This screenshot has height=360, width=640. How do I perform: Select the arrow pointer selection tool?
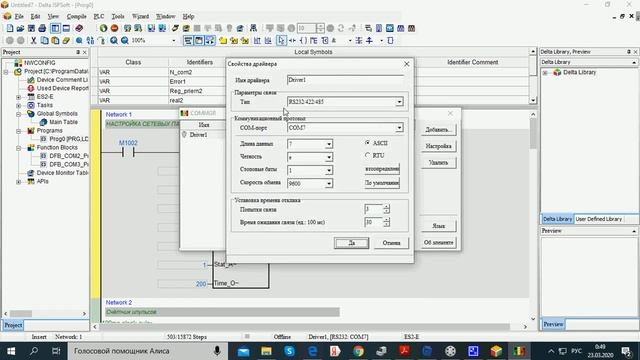pyautogui.click(x=281, y=40)
